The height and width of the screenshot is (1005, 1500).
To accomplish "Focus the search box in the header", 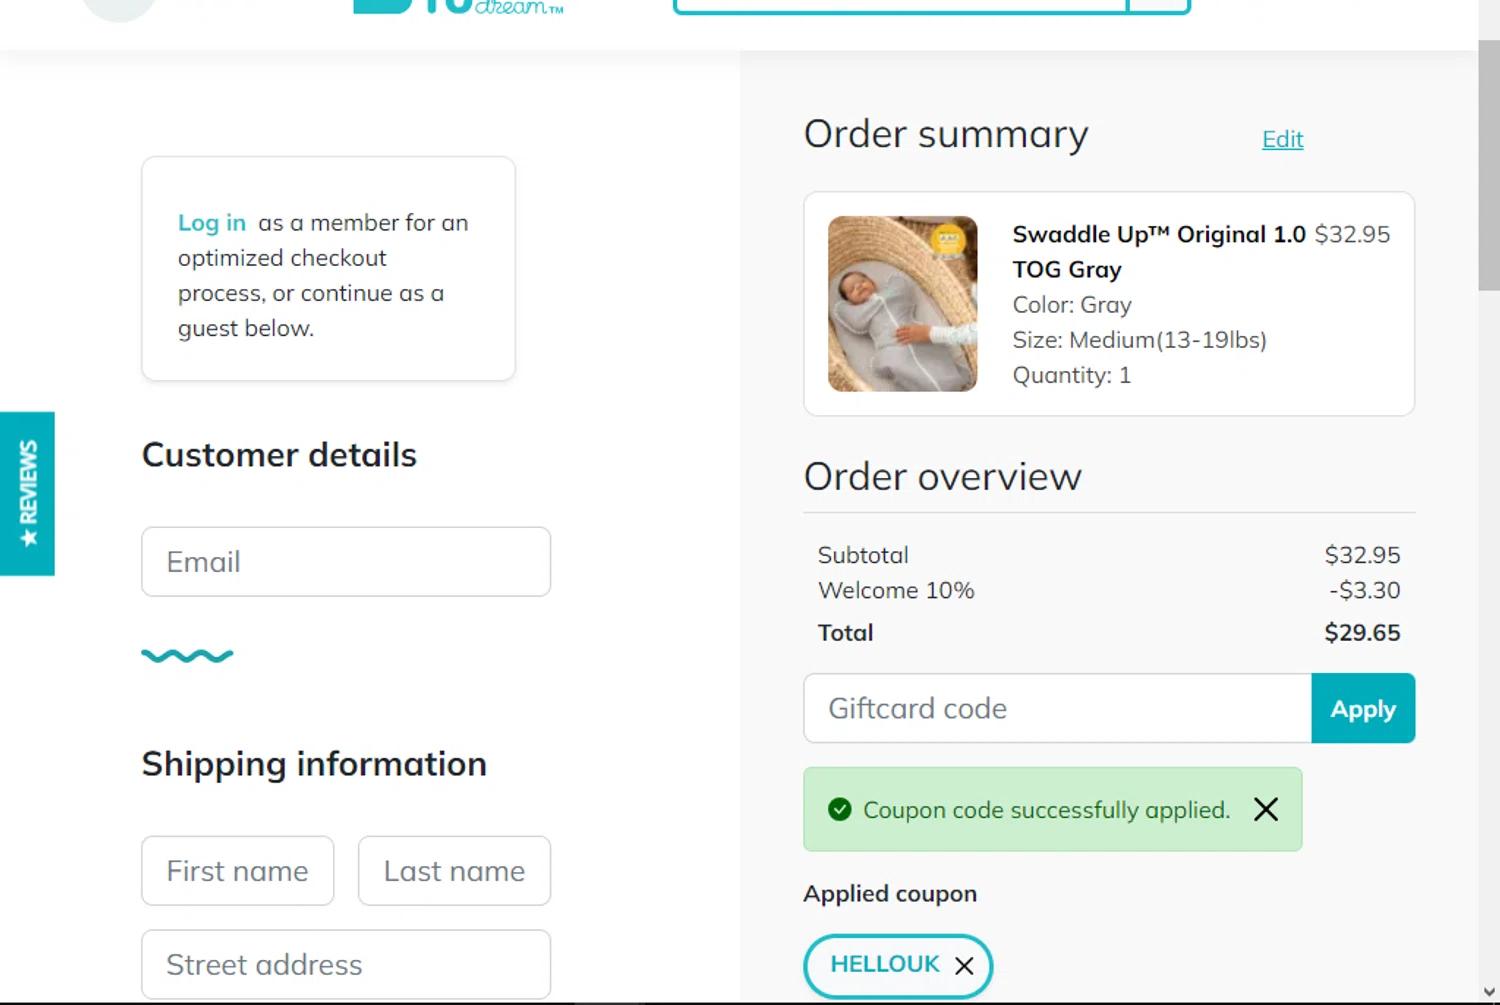I will point(900,5).
